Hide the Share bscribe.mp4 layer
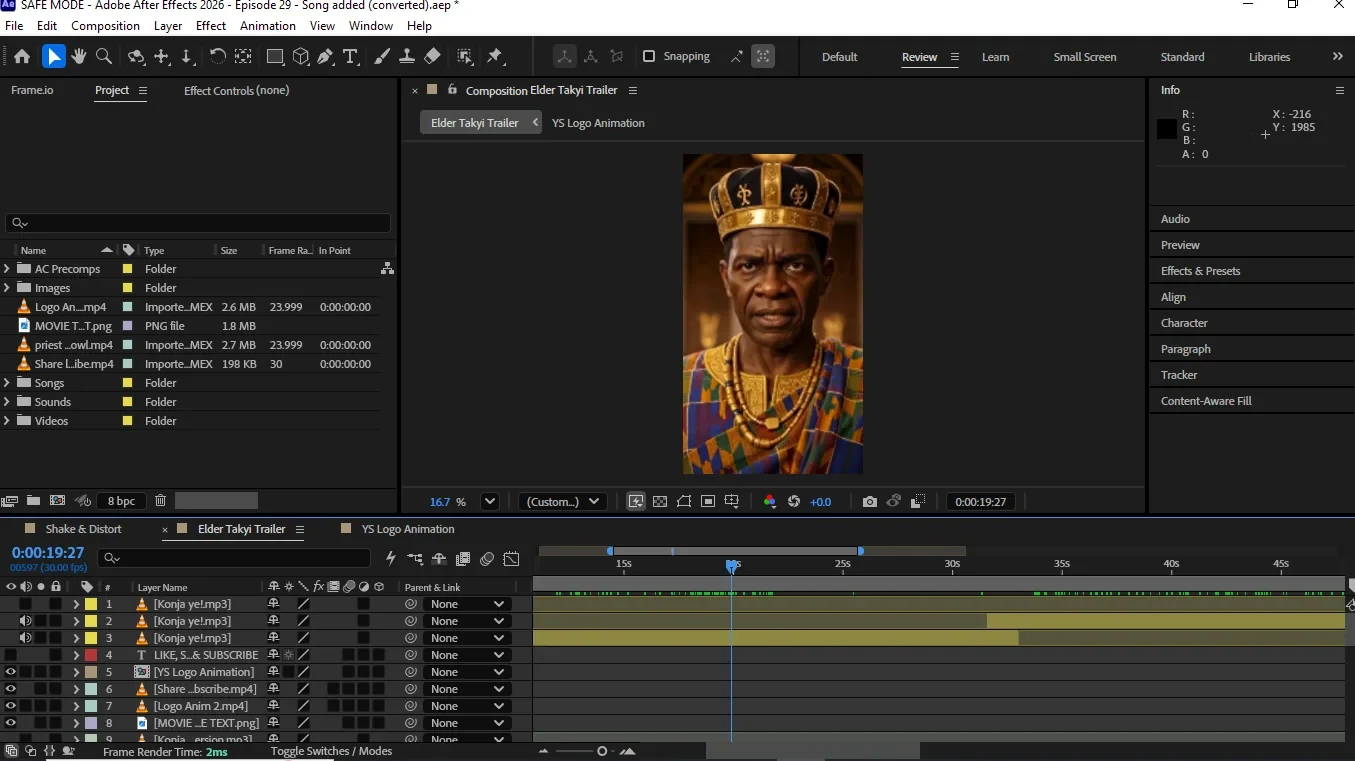Screen dimensions: 1355x761 11,689
